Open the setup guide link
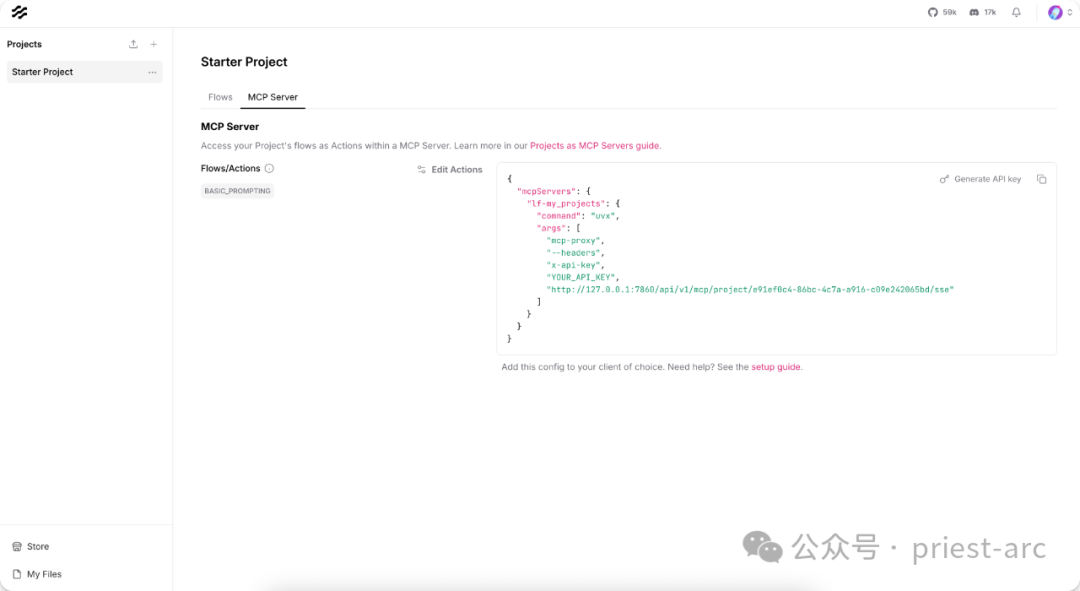Viewport: 1080px width, 591px height. (x=776, y=367)
